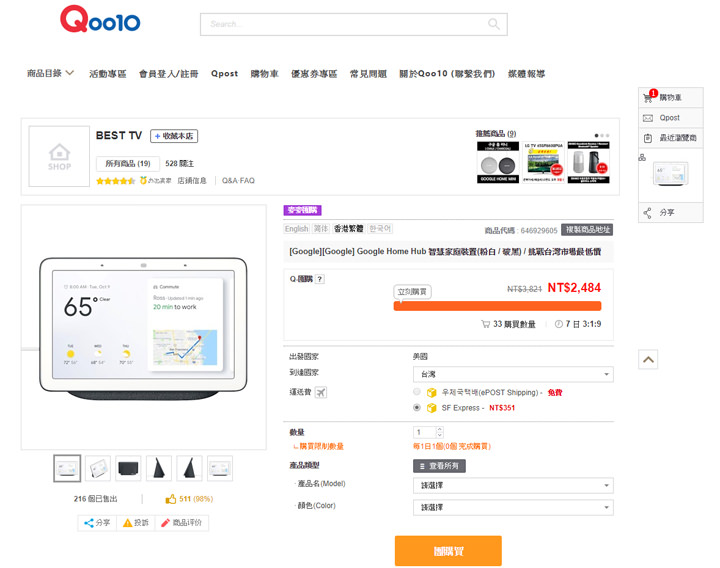Viewport: 720px width, 568px height.
Task: Click the airplane shipping icon
Action: tap(321, 393)
